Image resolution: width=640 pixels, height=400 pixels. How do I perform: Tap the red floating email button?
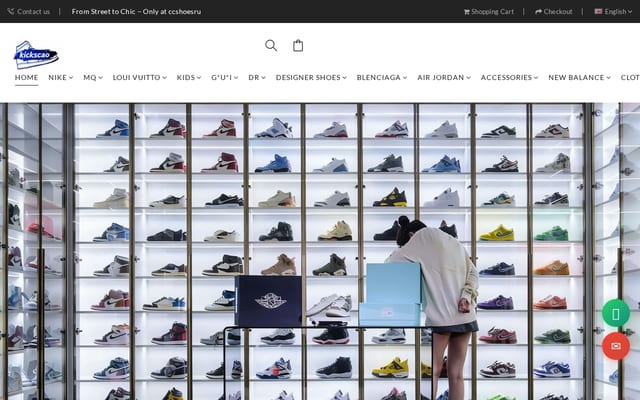(x=616, y=346)
